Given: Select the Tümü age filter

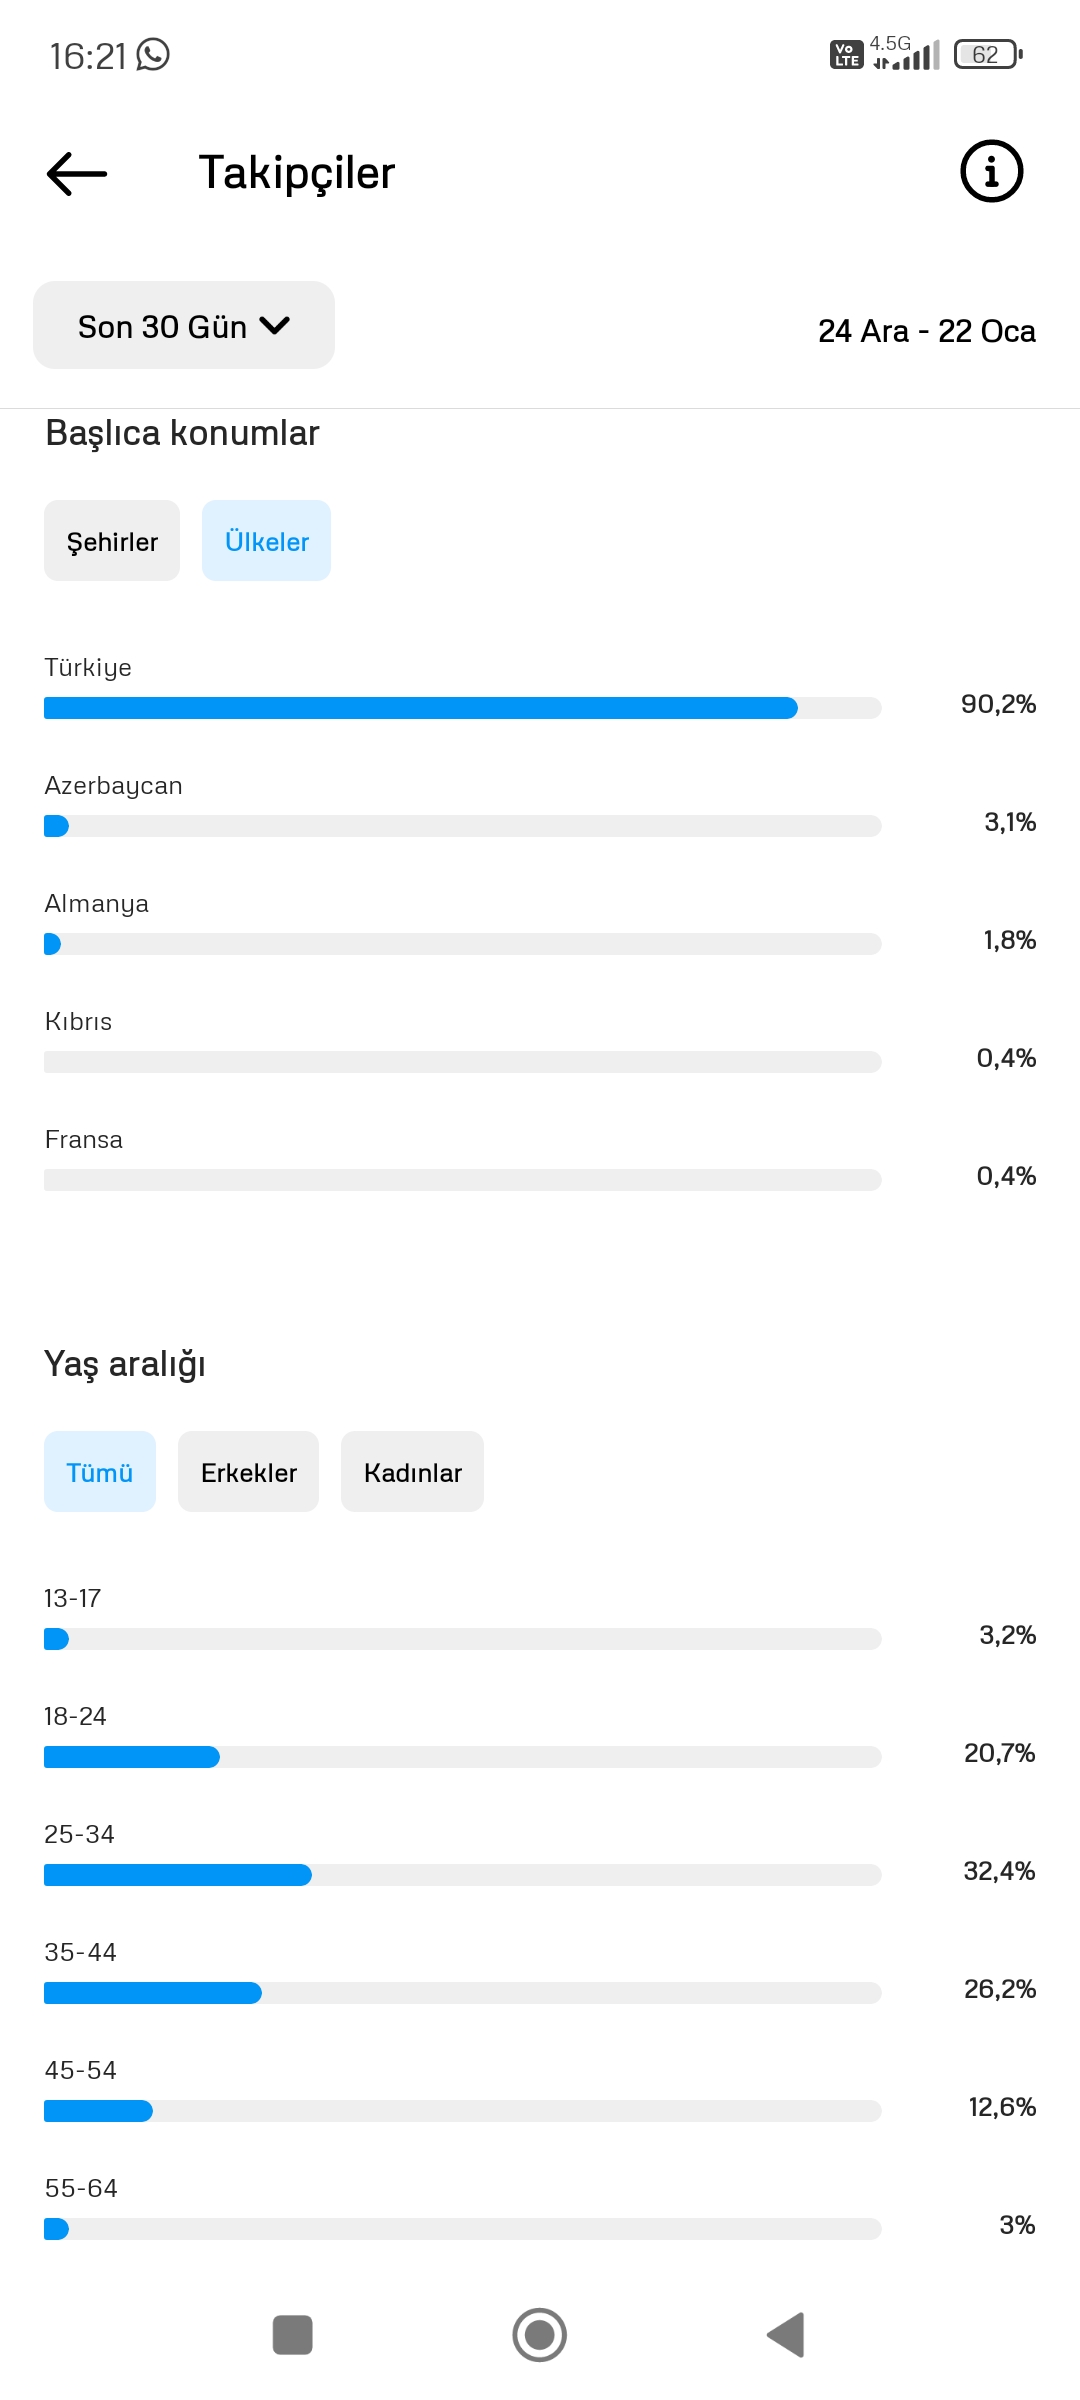Looking at the screenshot, I should (x=100, y=1472).
